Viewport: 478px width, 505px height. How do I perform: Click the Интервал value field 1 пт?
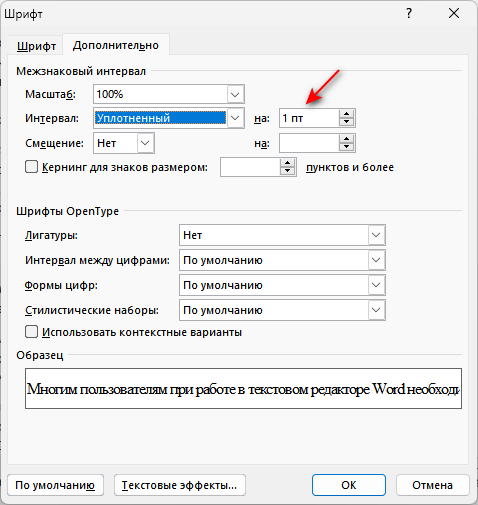[x=309, y=118]
